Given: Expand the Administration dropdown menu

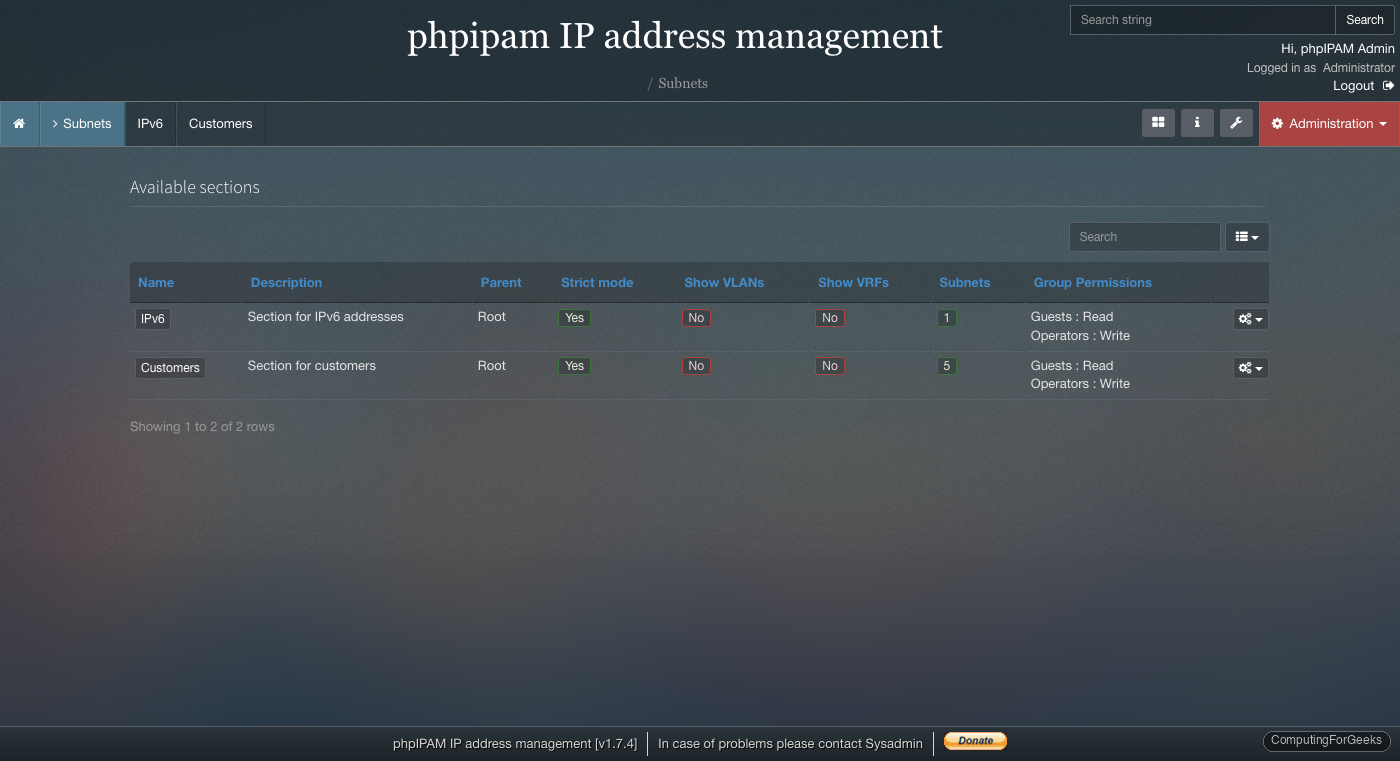Looking at the screenshot, I should tap(1329, 123).
